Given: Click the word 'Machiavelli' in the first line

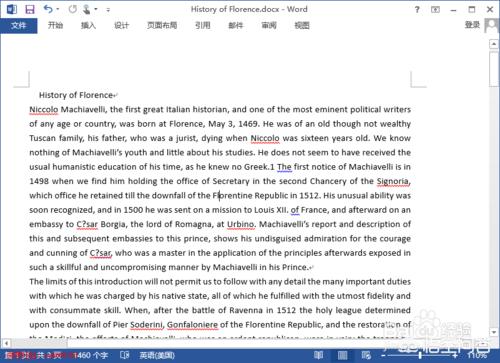Looking at the screenshot, I should (83, 109).
